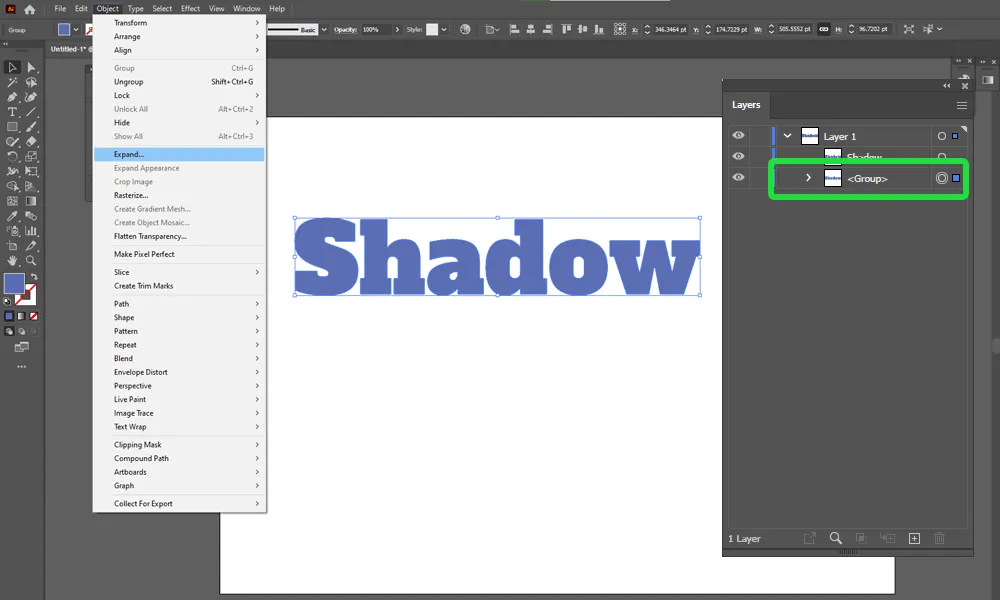Image resolution: width=1000 pixels, height=600 pixels.
Task: Select the Gradient tool
Action: [31, 201]
